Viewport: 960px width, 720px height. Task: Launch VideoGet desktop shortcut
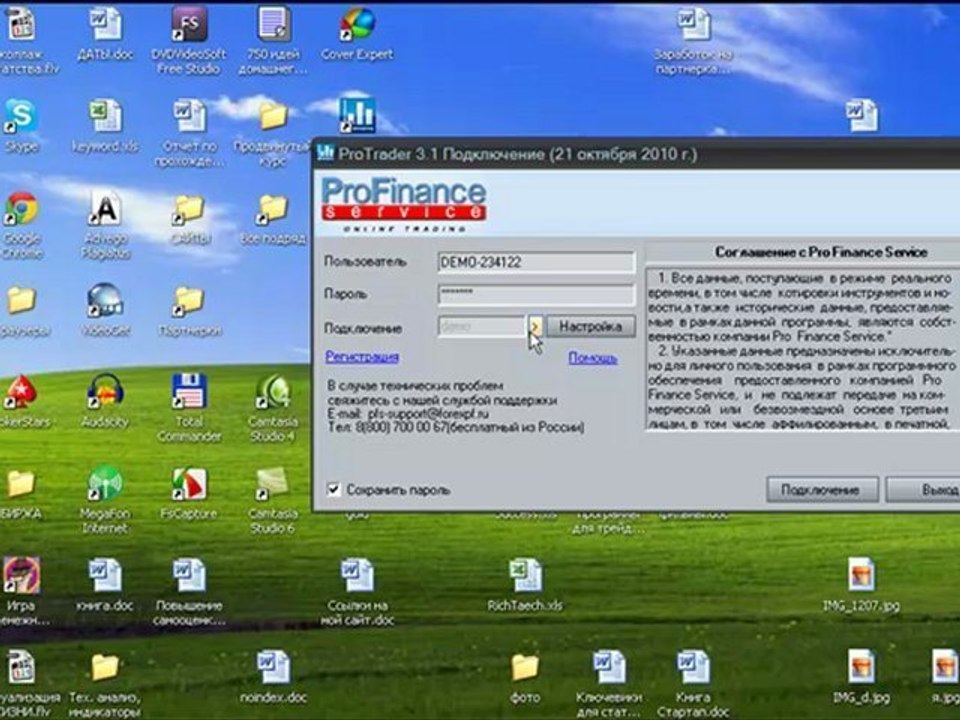pos(105,301)
